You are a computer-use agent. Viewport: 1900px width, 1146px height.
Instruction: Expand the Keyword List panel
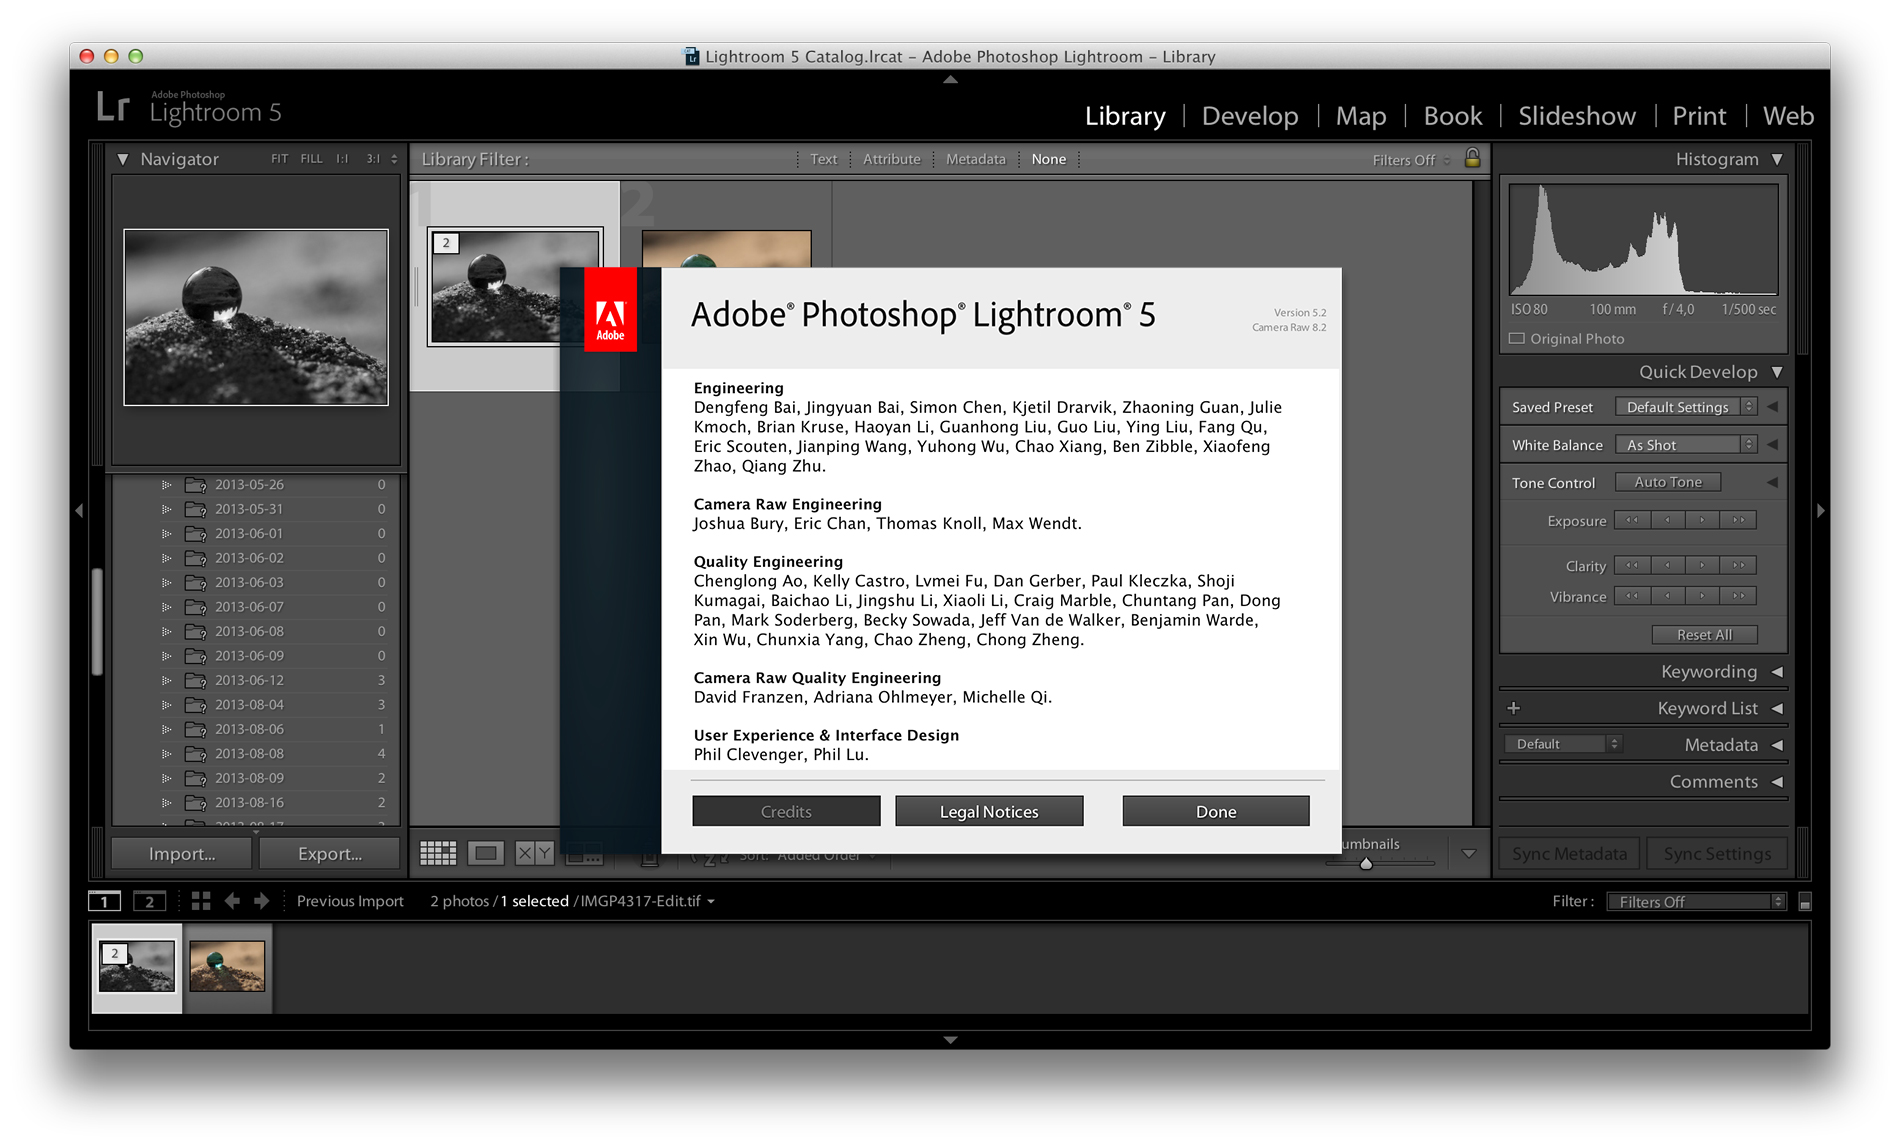click(1777, 708)
